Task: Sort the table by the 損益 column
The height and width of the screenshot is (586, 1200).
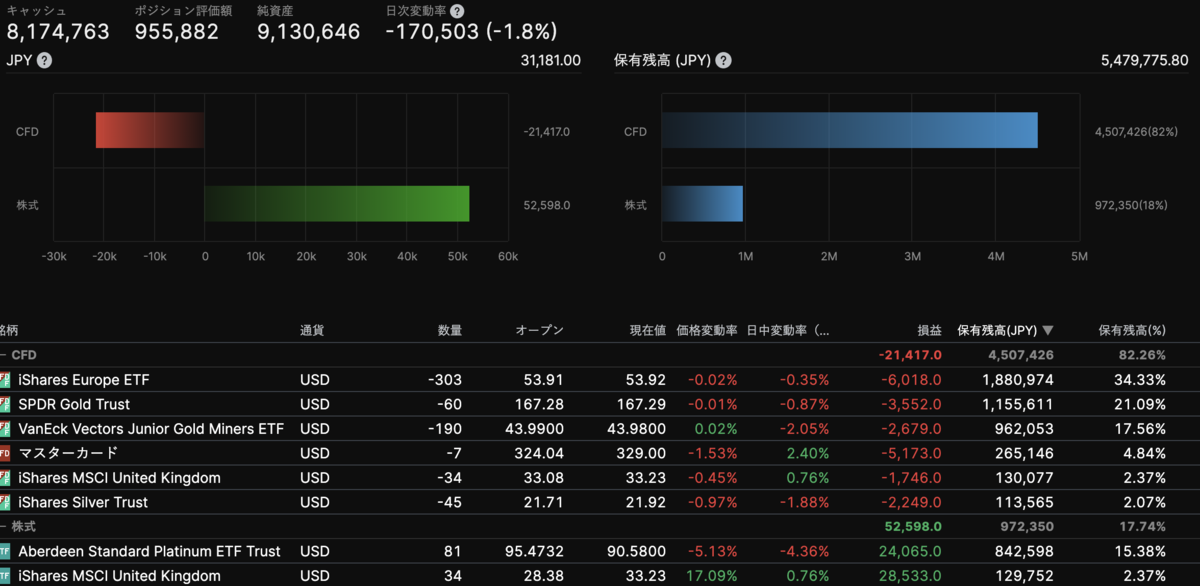Action: [930, 331]
